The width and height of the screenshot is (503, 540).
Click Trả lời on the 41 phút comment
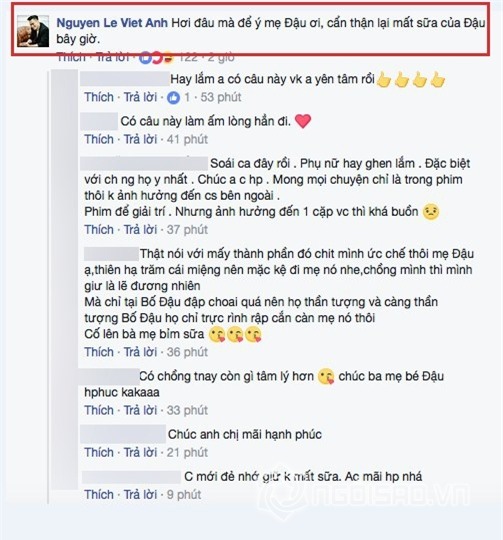140,139
